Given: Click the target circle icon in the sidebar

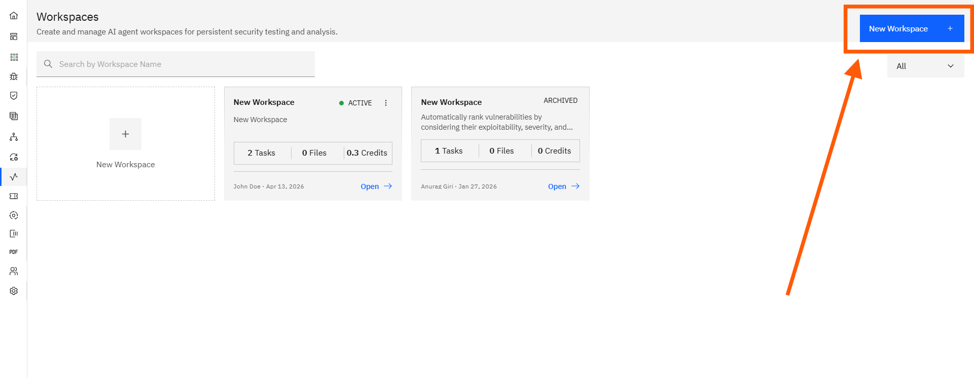Looking at the screenshot, I should point(14,215).
